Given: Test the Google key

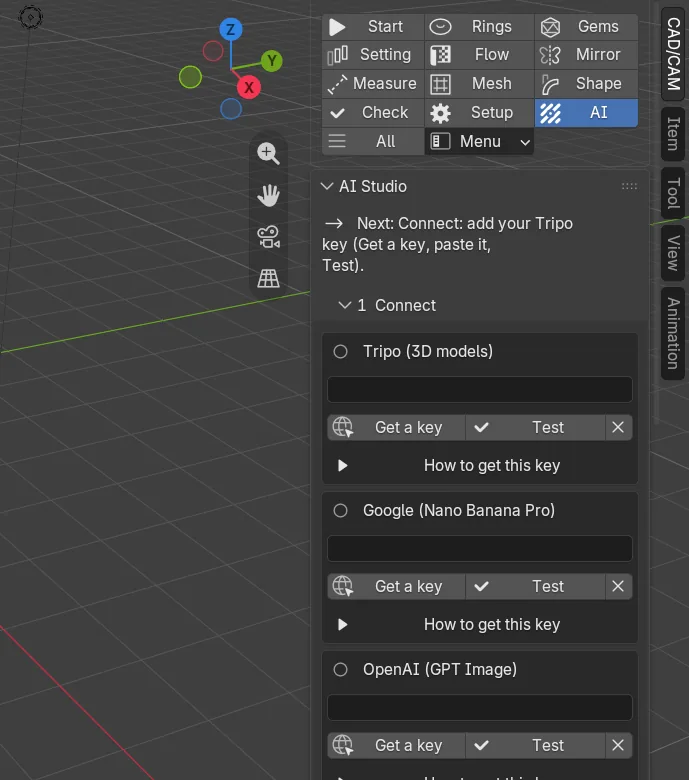Looking at the screenshot, I should coord(536,586).
